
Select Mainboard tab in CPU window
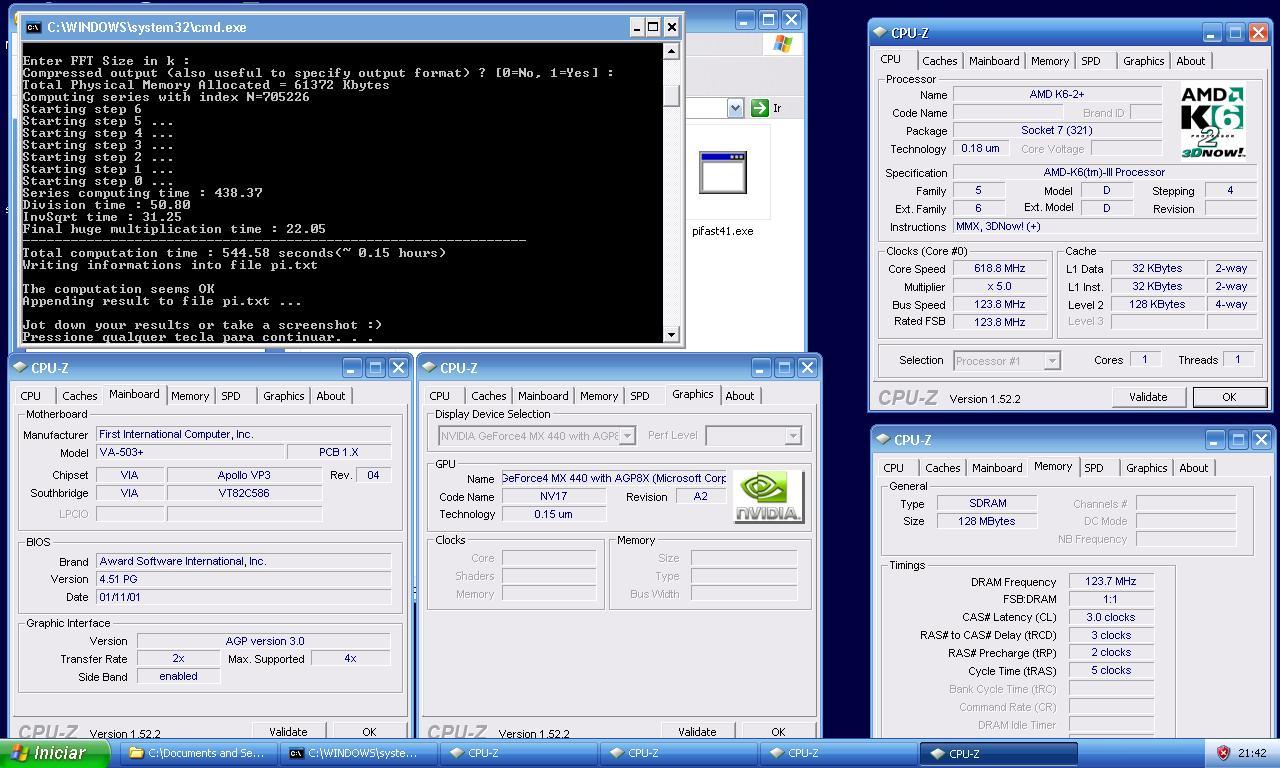point(994,61)
